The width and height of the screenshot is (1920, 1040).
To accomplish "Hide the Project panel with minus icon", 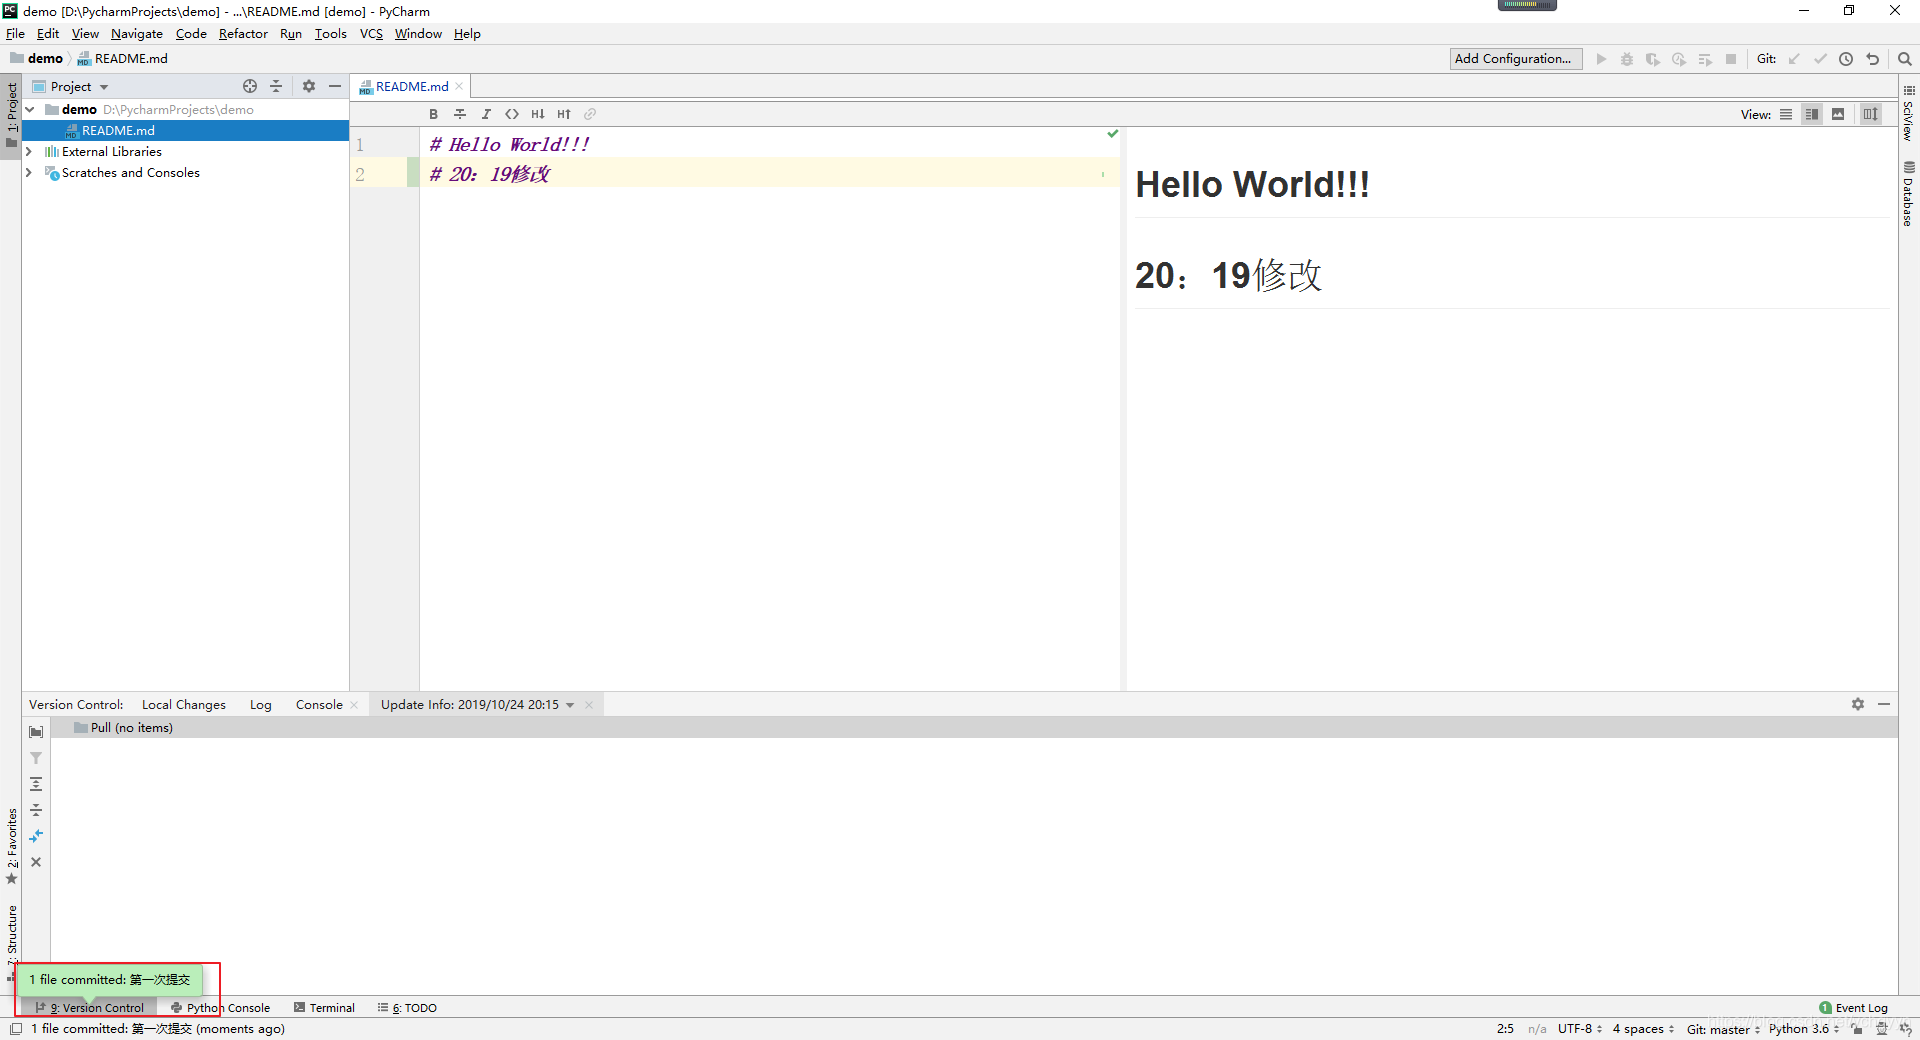I will click(335, 86).
